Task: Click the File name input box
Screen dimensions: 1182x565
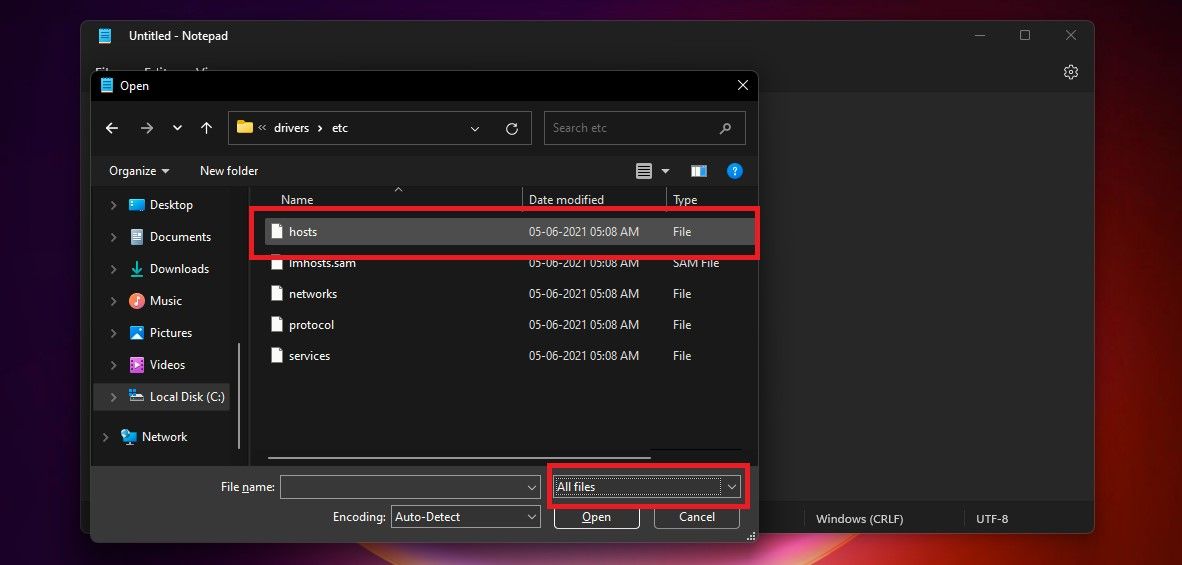Action: (x=403, y=487)
